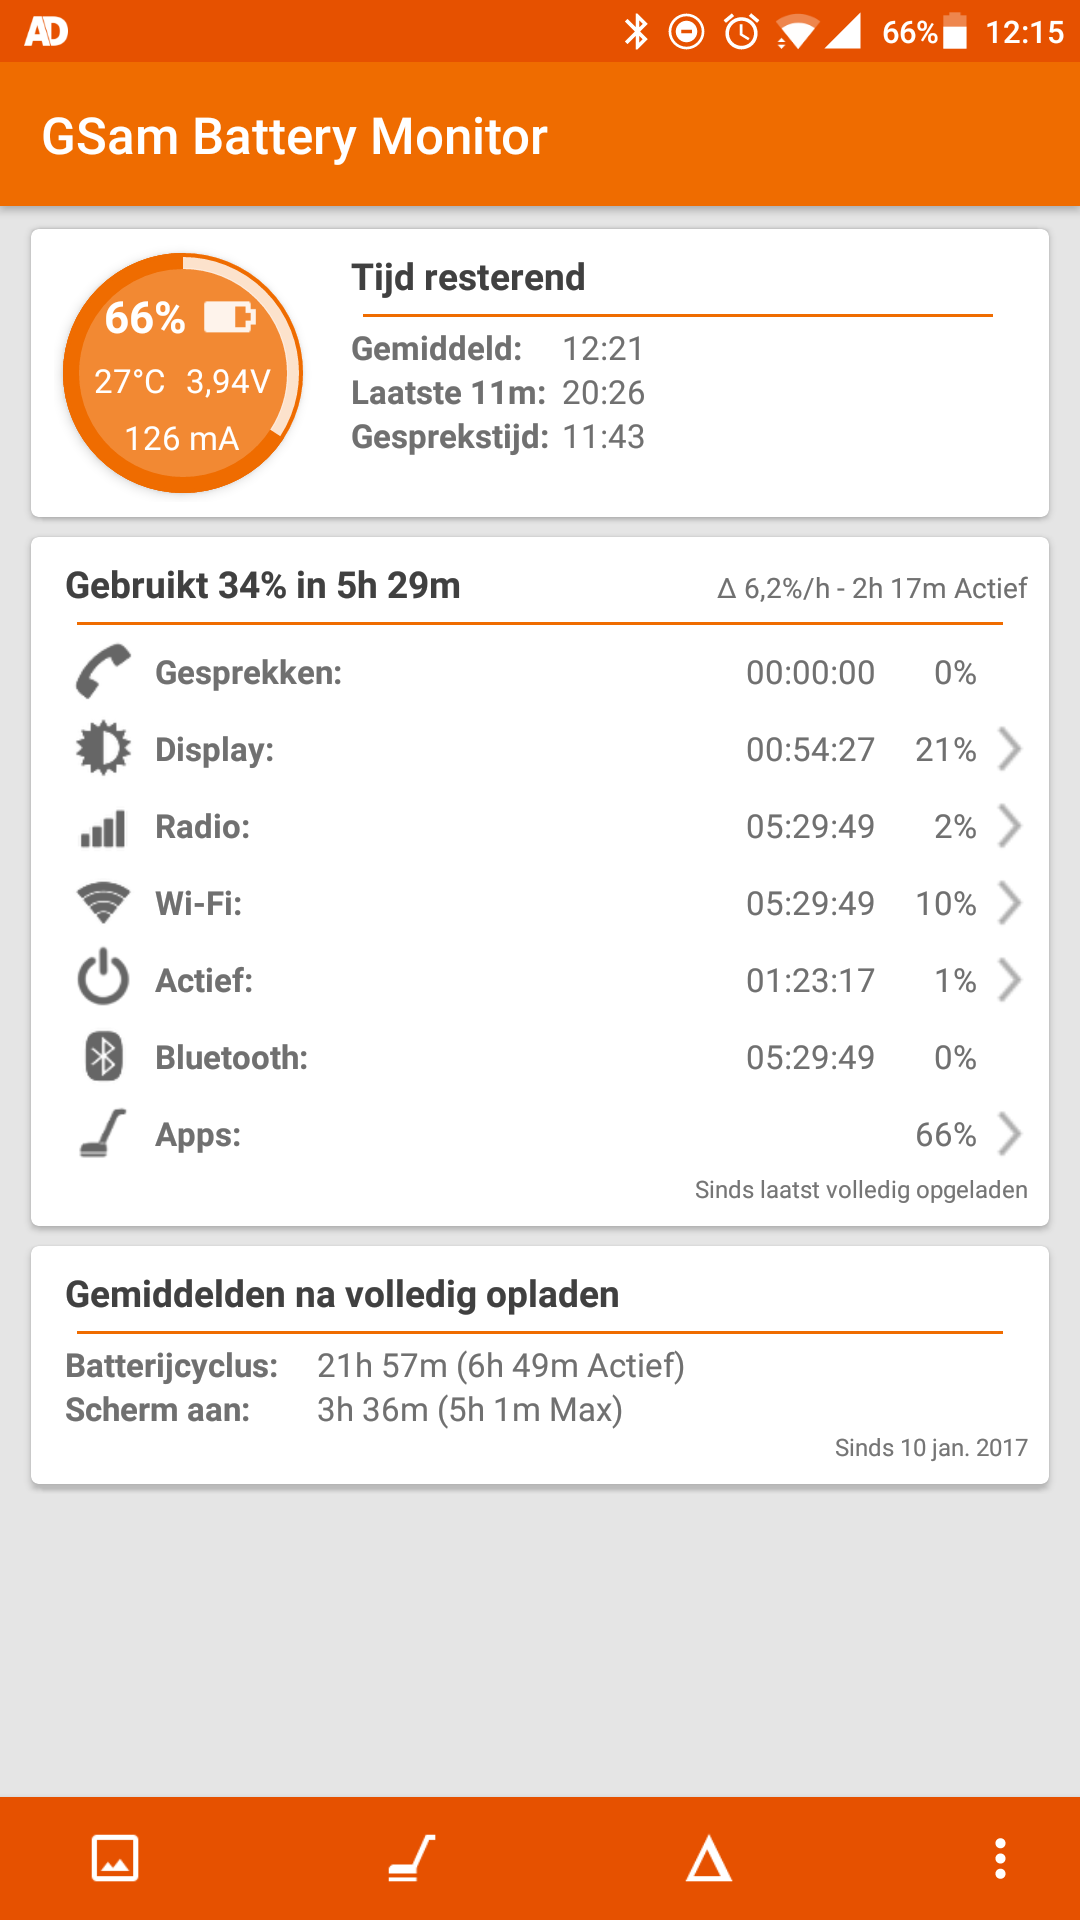Image resolution: width=1080 pixels, height=1920 pixels.
Task: Tap the Wi-Fi icon in usage list
Action: (x=103, y=903)
